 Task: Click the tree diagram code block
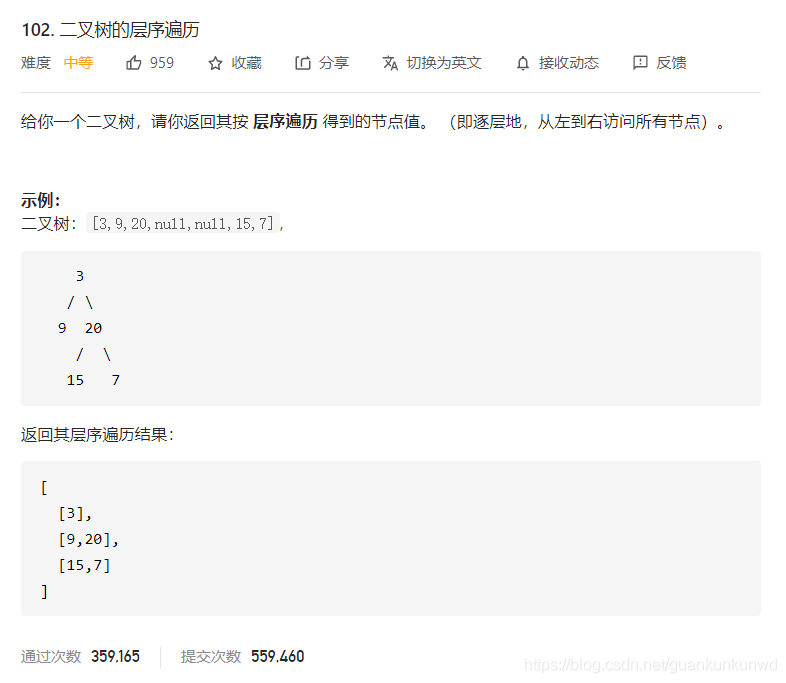point(391,328)
